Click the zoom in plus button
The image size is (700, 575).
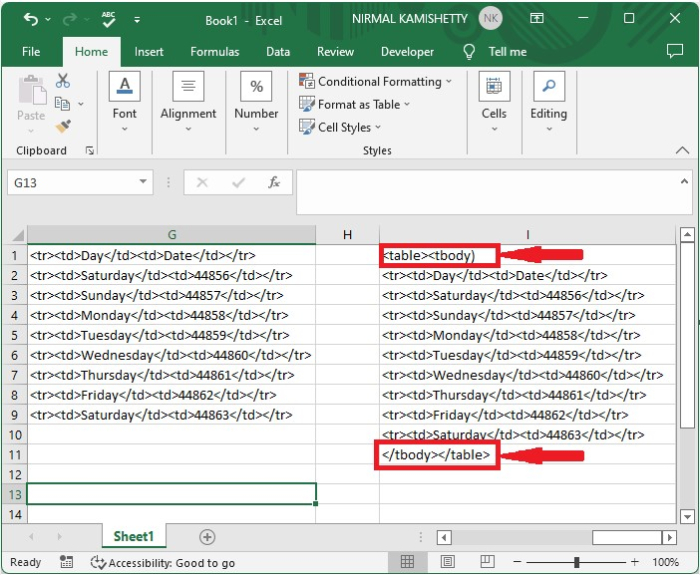click(634, 562)
